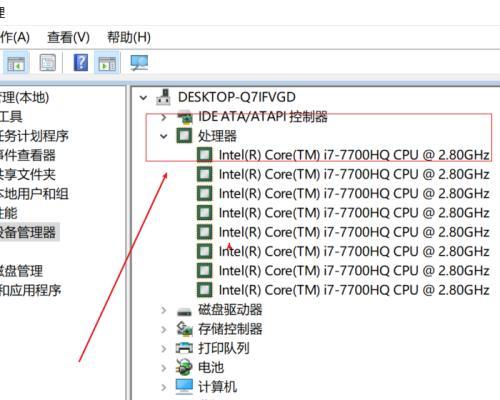Select 性能 in the left pane
Image resolution: width=500 pixels, height=400 pixels.
tap(9, 213)
